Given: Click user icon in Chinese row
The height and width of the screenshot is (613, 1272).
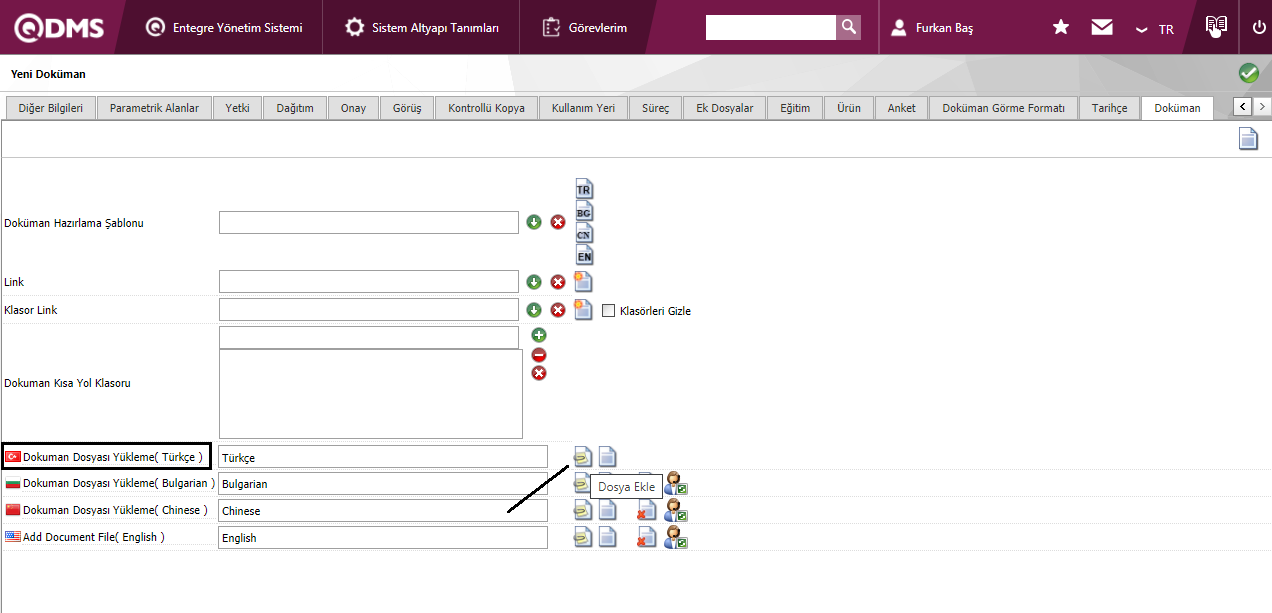Looking at the screenshot, I should point(676,511).
